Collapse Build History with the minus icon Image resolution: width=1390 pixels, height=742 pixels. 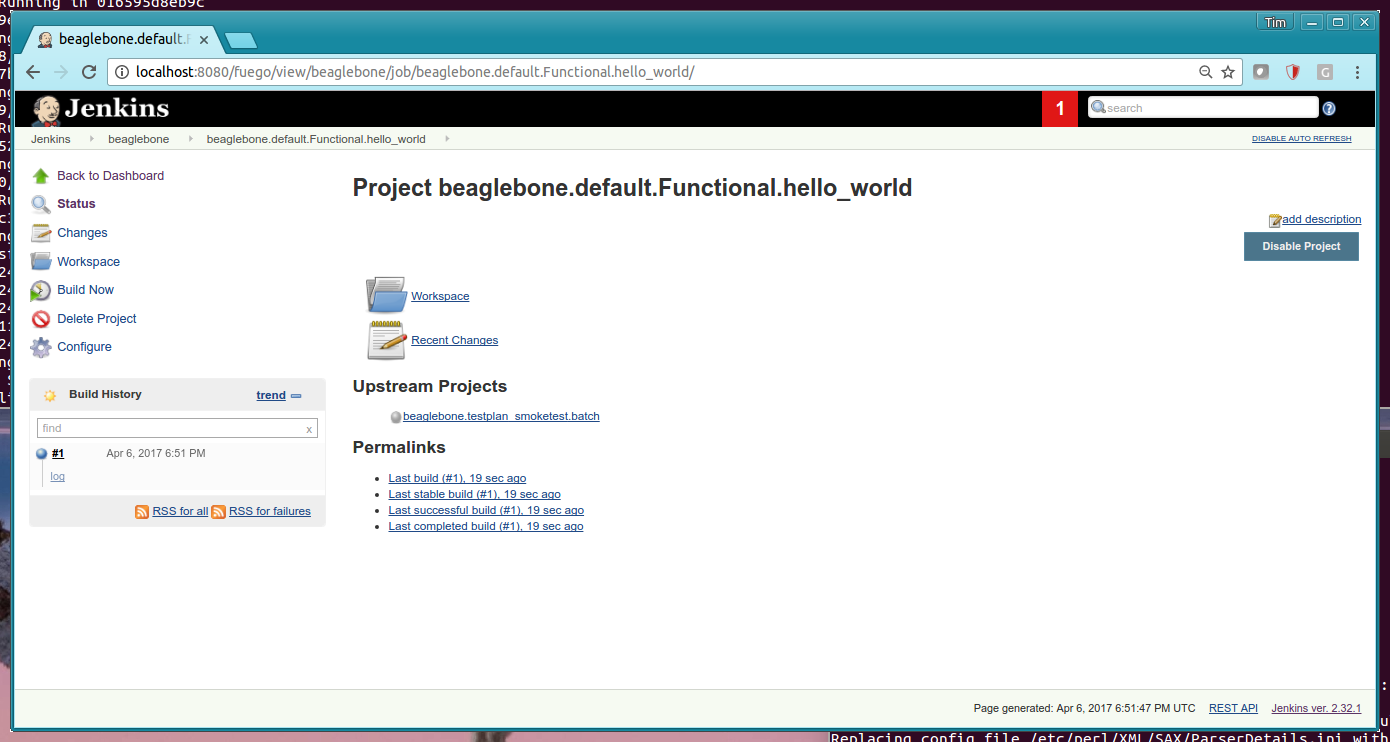(x=296, y=396)
